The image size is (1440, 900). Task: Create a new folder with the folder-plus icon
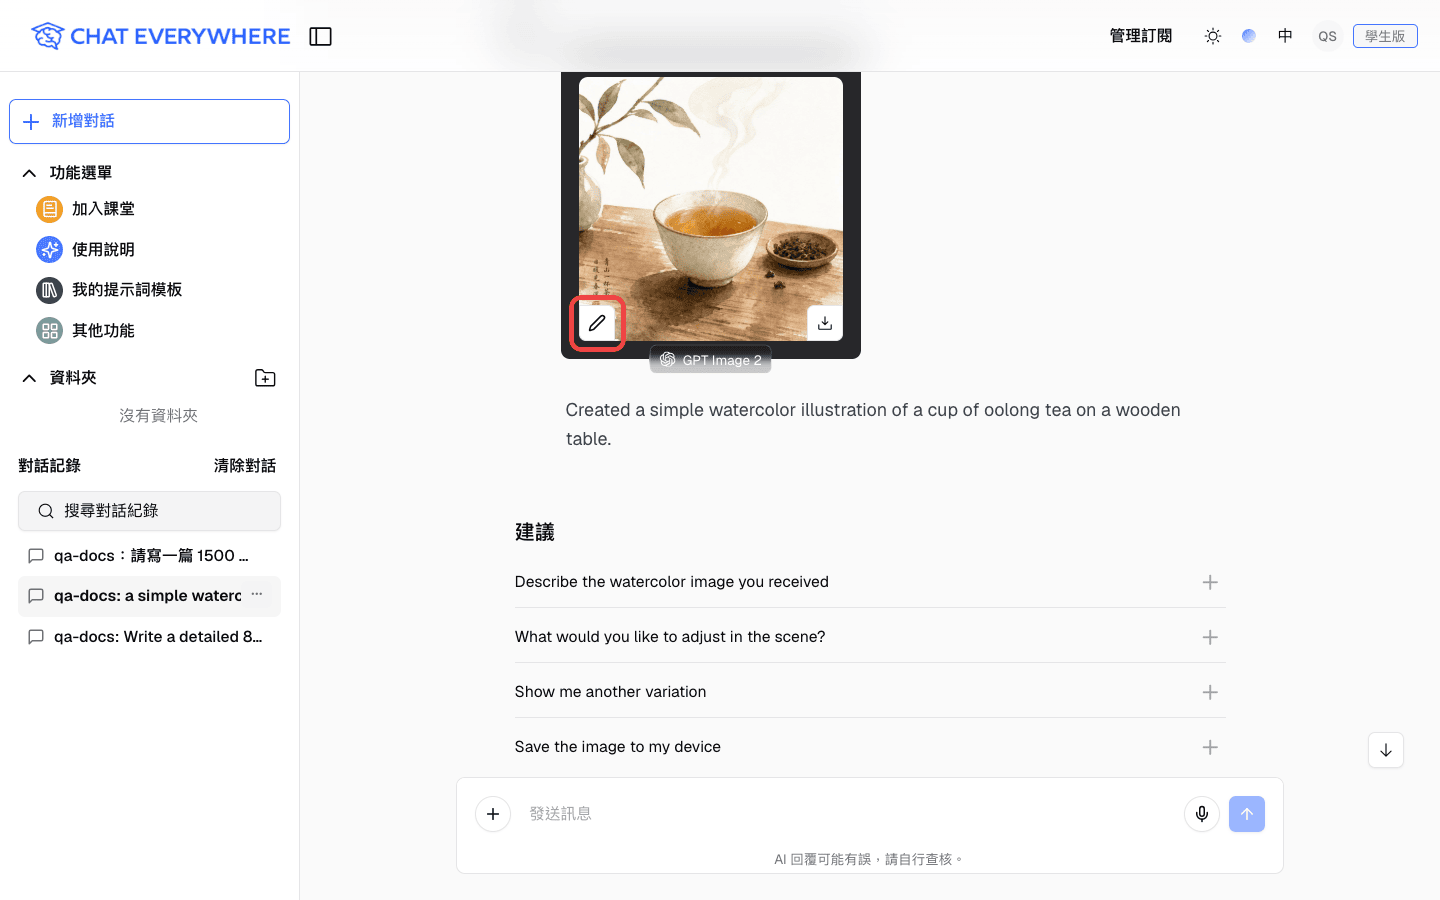point(265,378)
